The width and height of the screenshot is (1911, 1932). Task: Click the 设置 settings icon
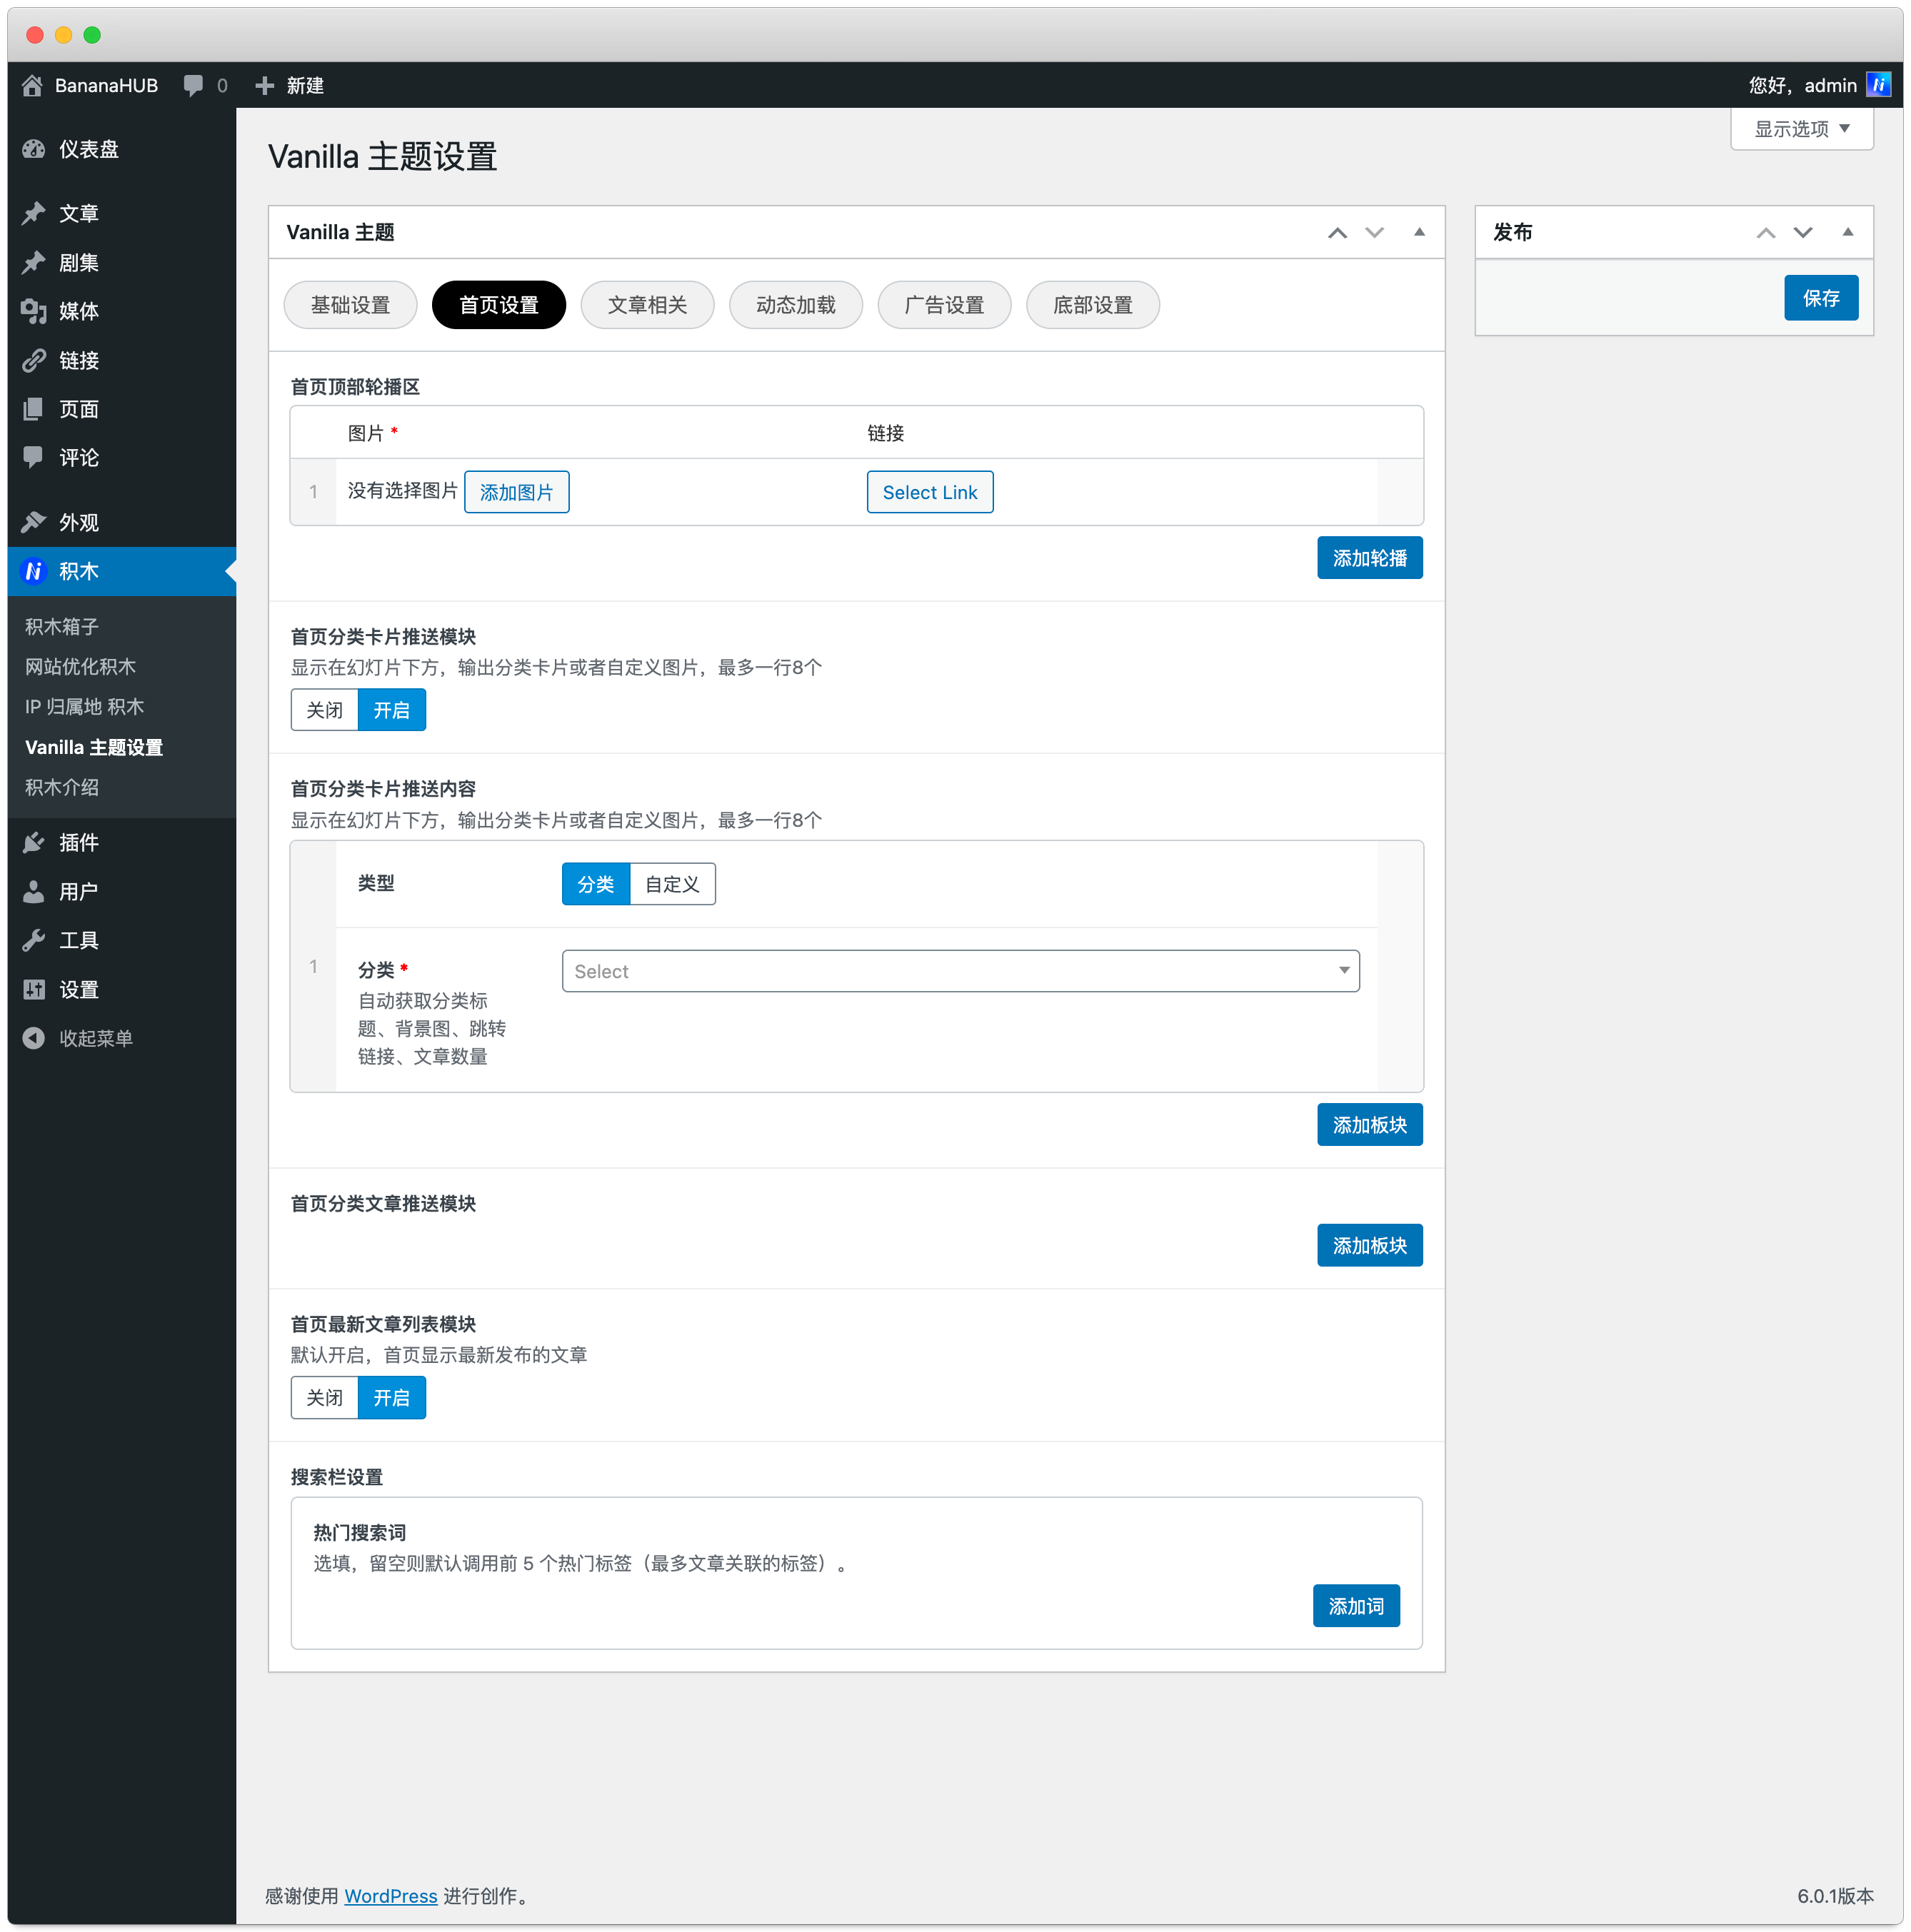pyautogui.click(x=34, y=989)
